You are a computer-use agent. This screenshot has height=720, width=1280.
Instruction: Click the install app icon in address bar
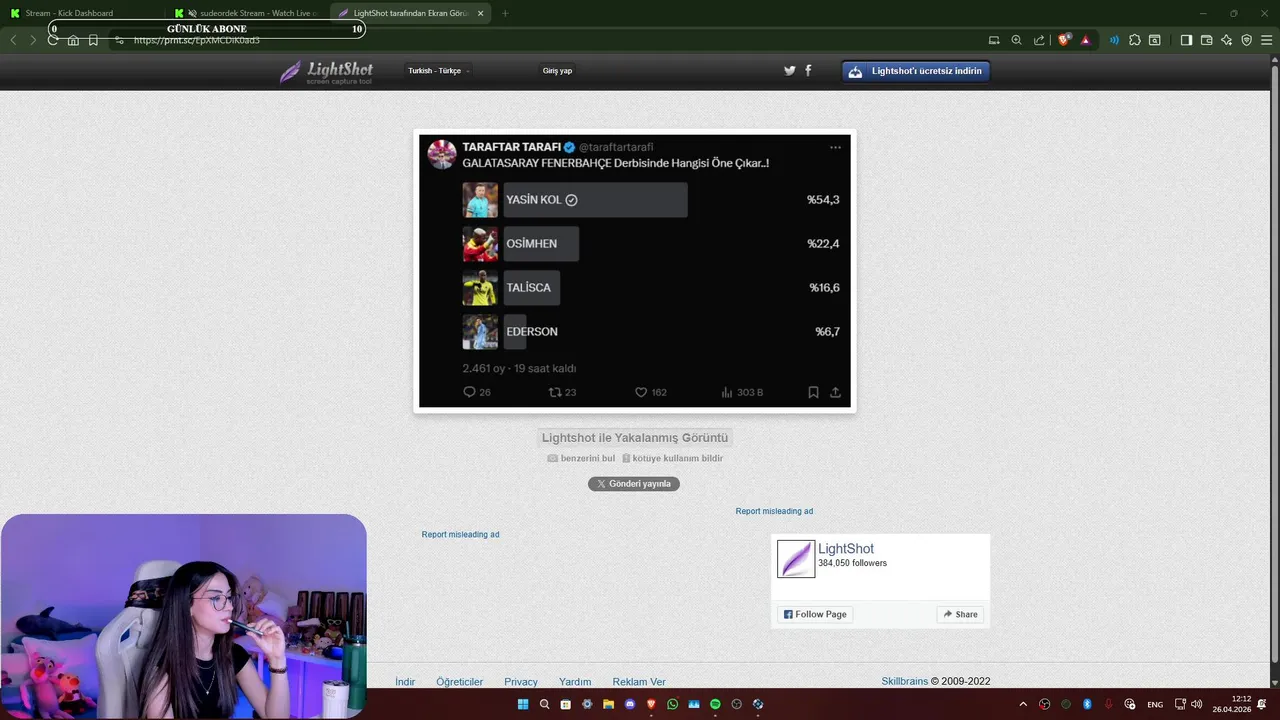pyautogui.click(x=994, y=40)
